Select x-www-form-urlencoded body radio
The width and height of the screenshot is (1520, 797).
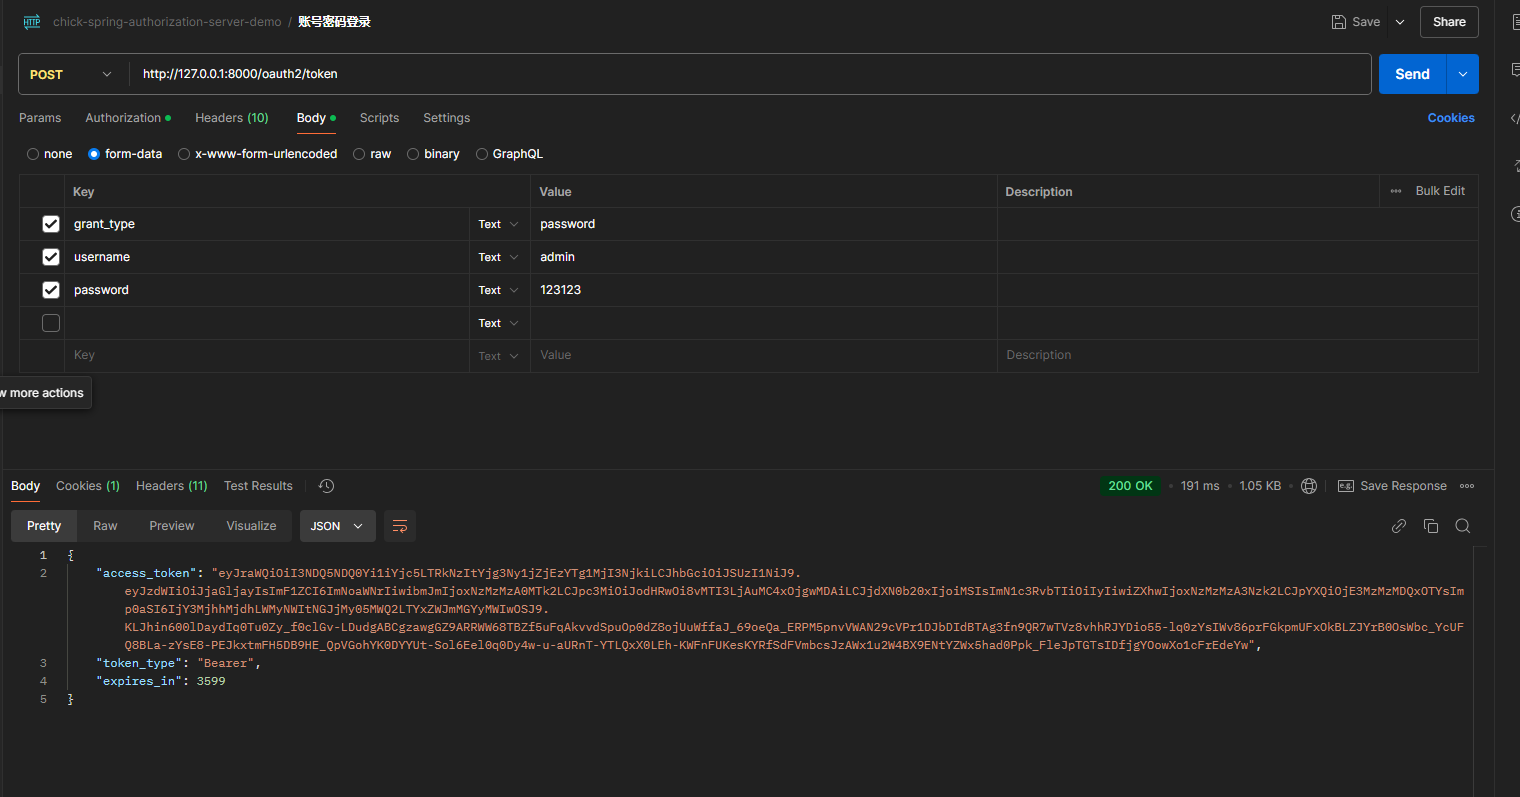click(x=184, y=154)
